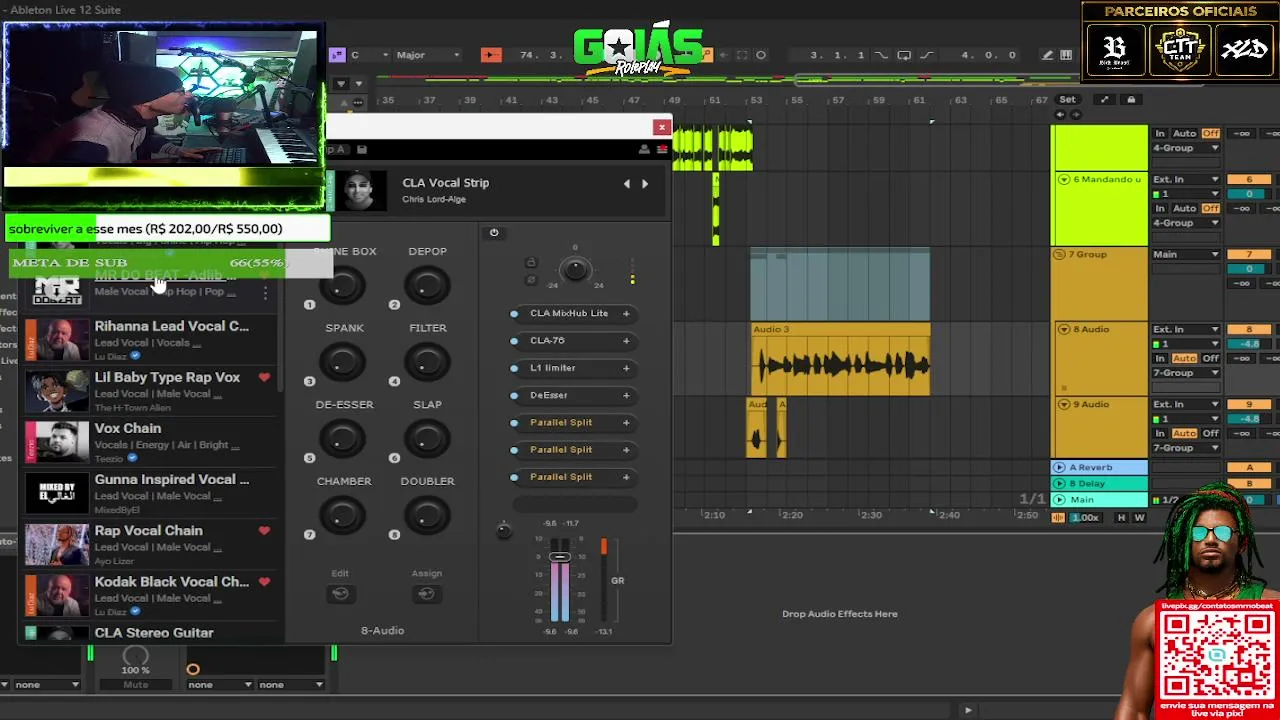Open the root key C dropdown
The height and width of the screenshot is (720, 1280).
[x=368, y=55]
